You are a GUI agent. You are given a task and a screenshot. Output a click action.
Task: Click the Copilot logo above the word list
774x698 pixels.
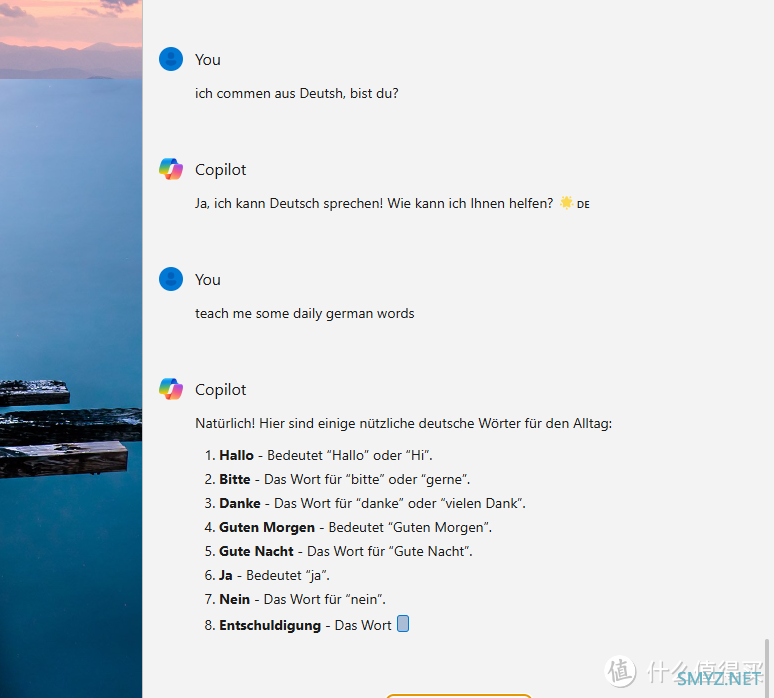[x=171, y=389]
